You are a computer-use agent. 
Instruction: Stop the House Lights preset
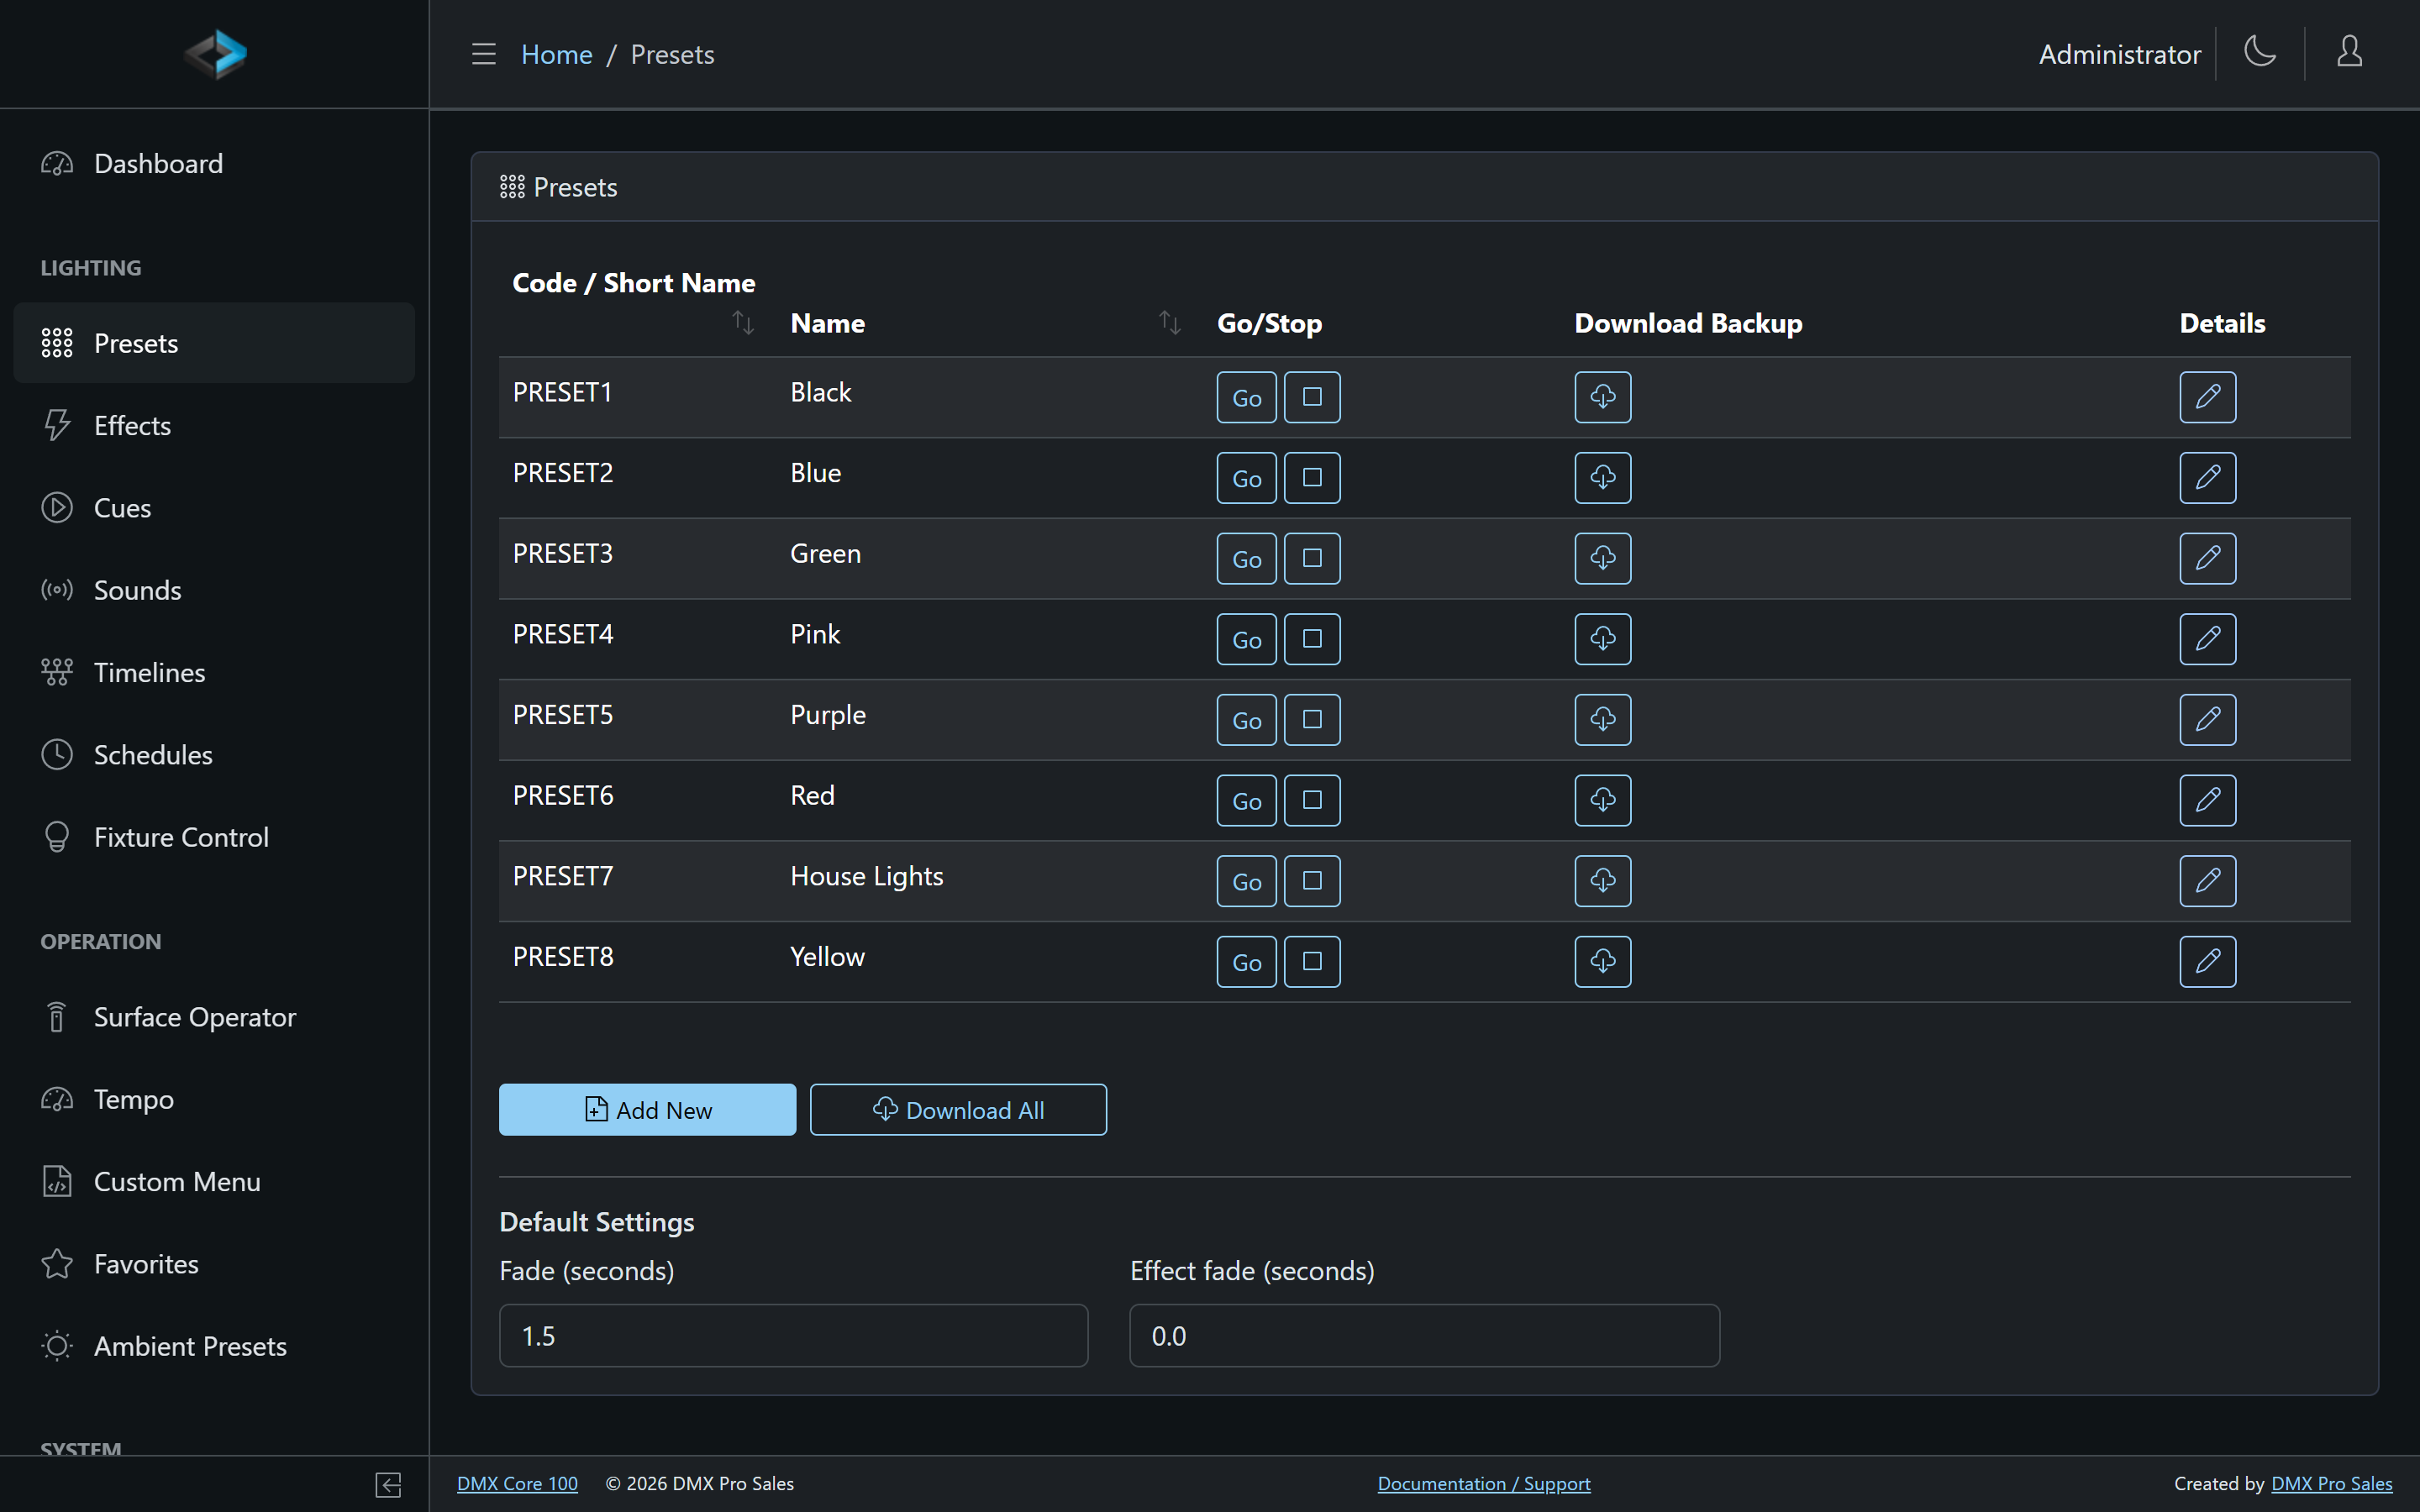[x=1312, y=881]
